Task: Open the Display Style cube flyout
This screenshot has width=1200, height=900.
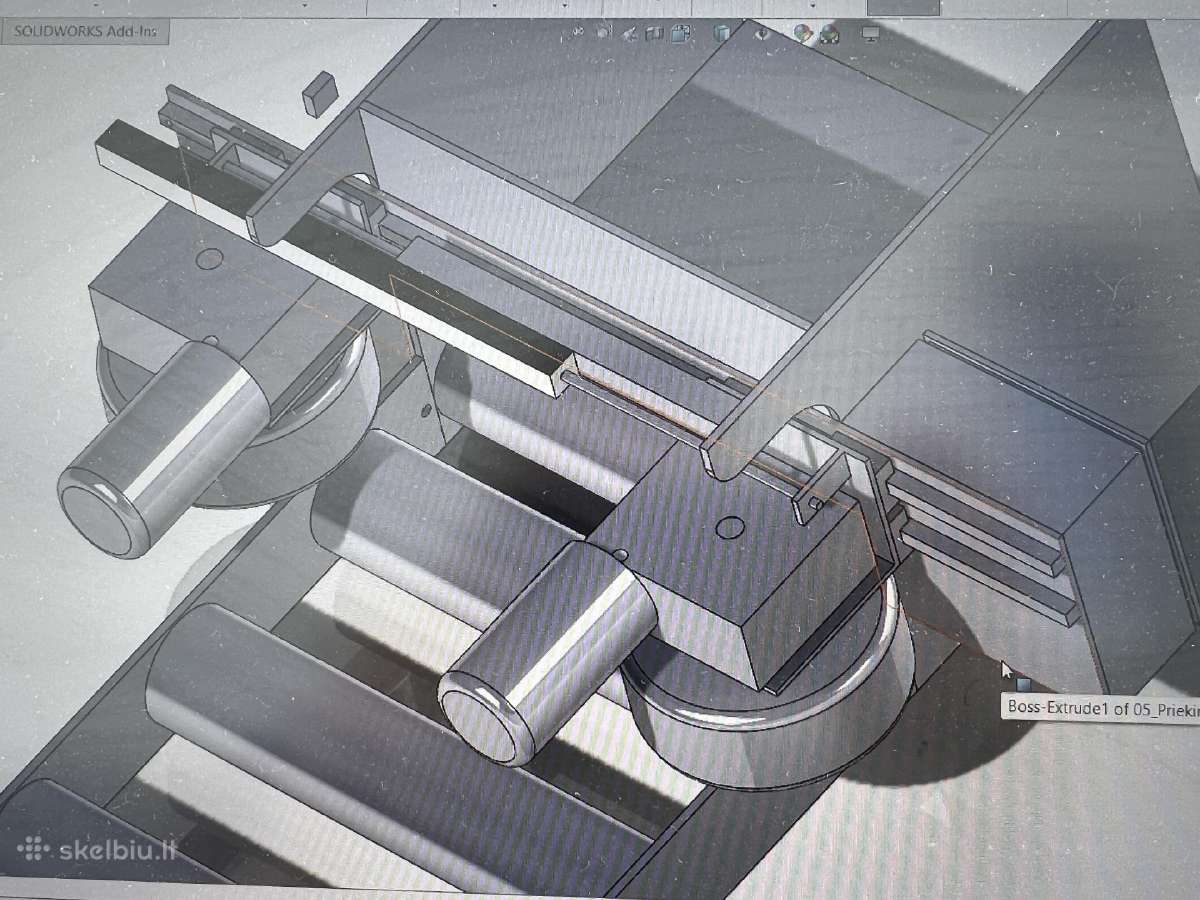Action: 721,34
